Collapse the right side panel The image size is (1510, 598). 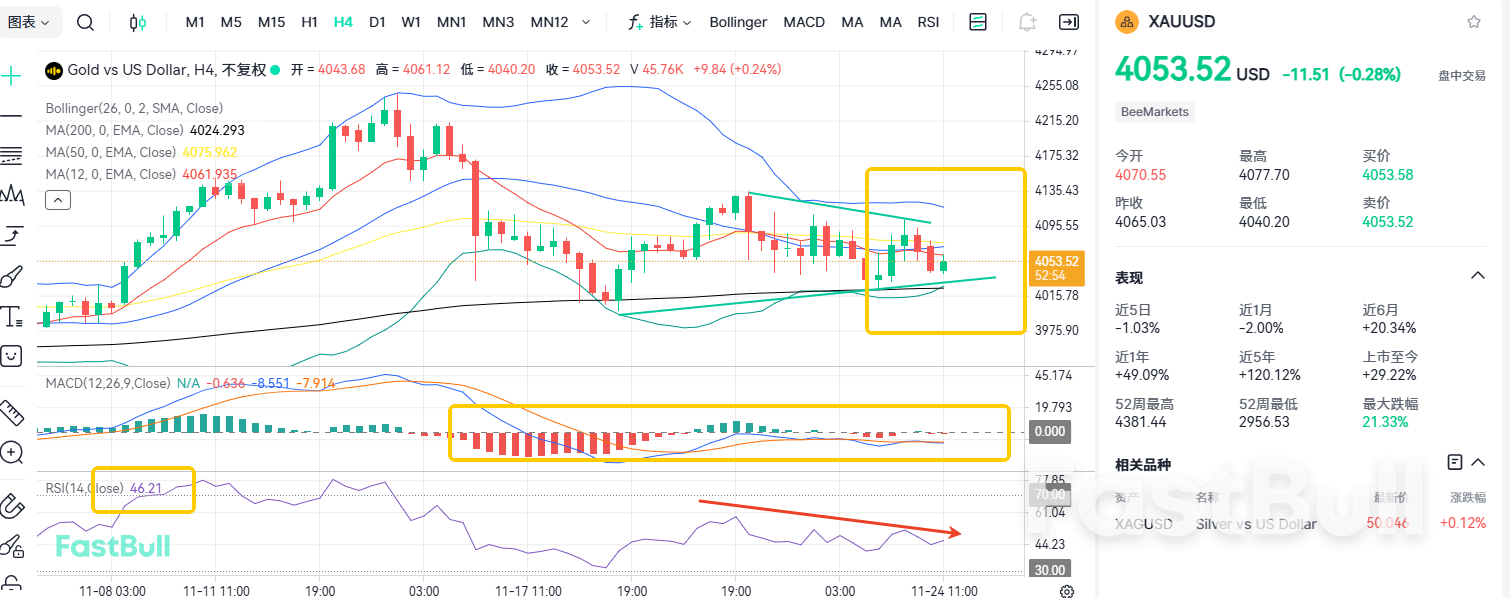1069,22
